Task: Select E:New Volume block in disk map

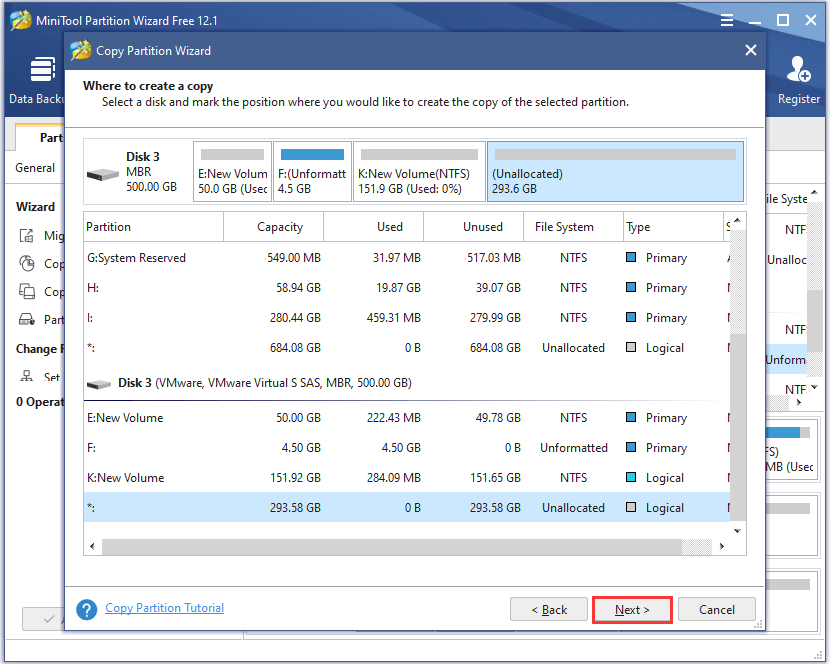Action: coord(232,172)
